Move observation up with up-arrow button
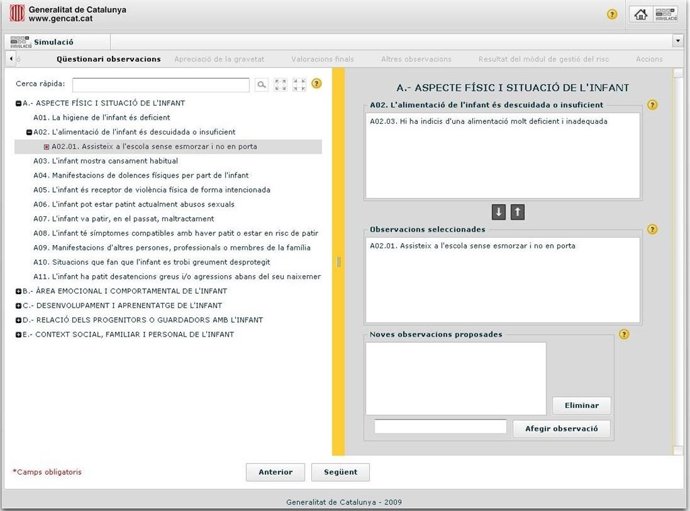Viewport: 690px width, 511px height. (517, 211)
